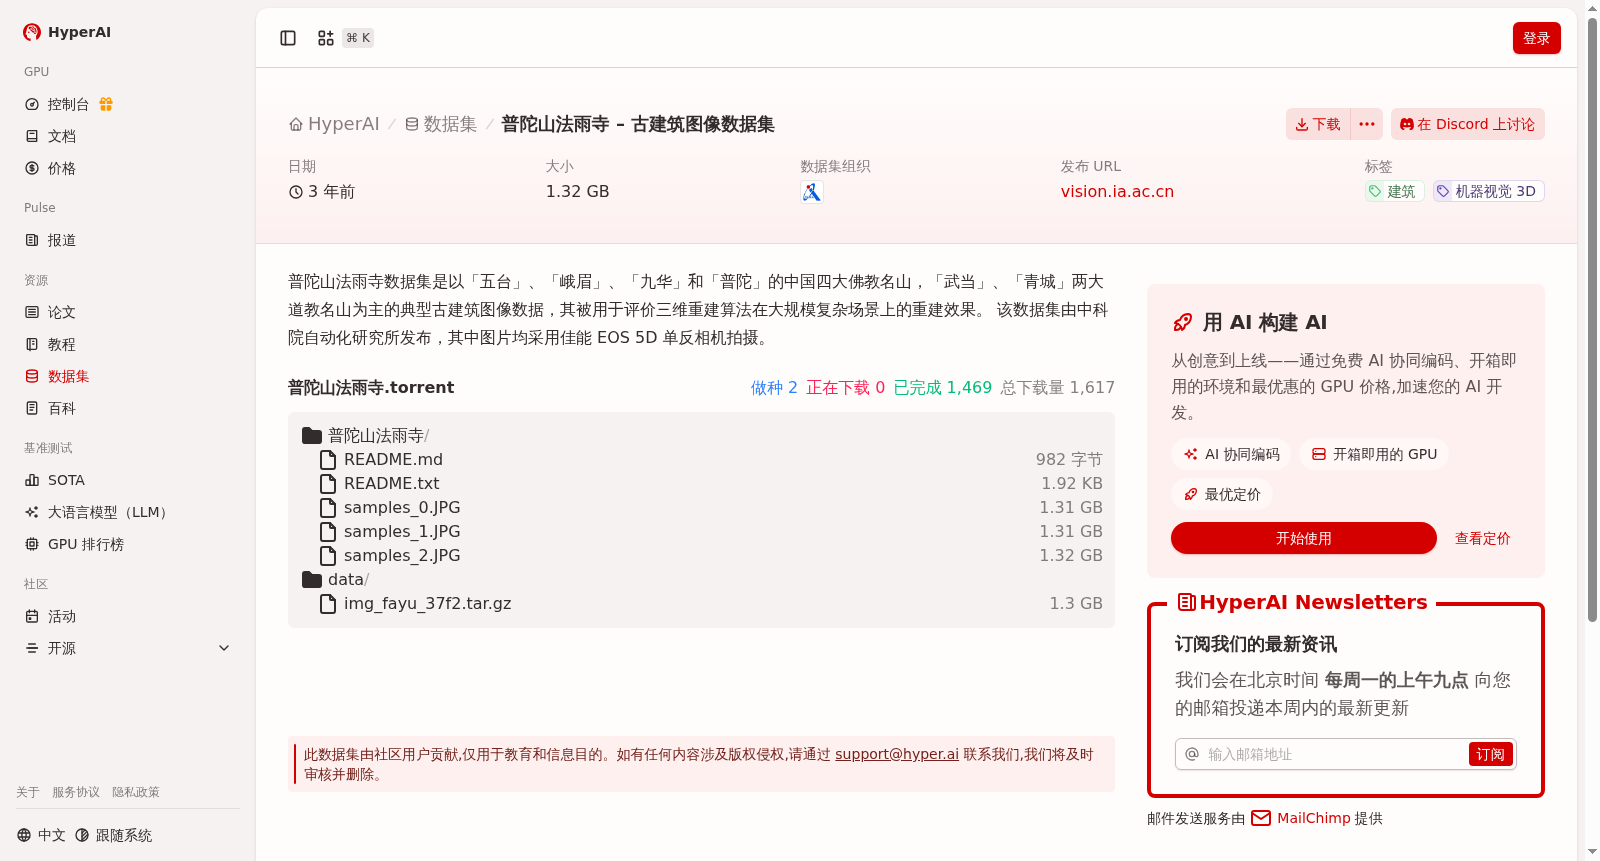Change language via 中文 globe selector
Viewport: 1600px width, 861px height.
coord(41,835)
